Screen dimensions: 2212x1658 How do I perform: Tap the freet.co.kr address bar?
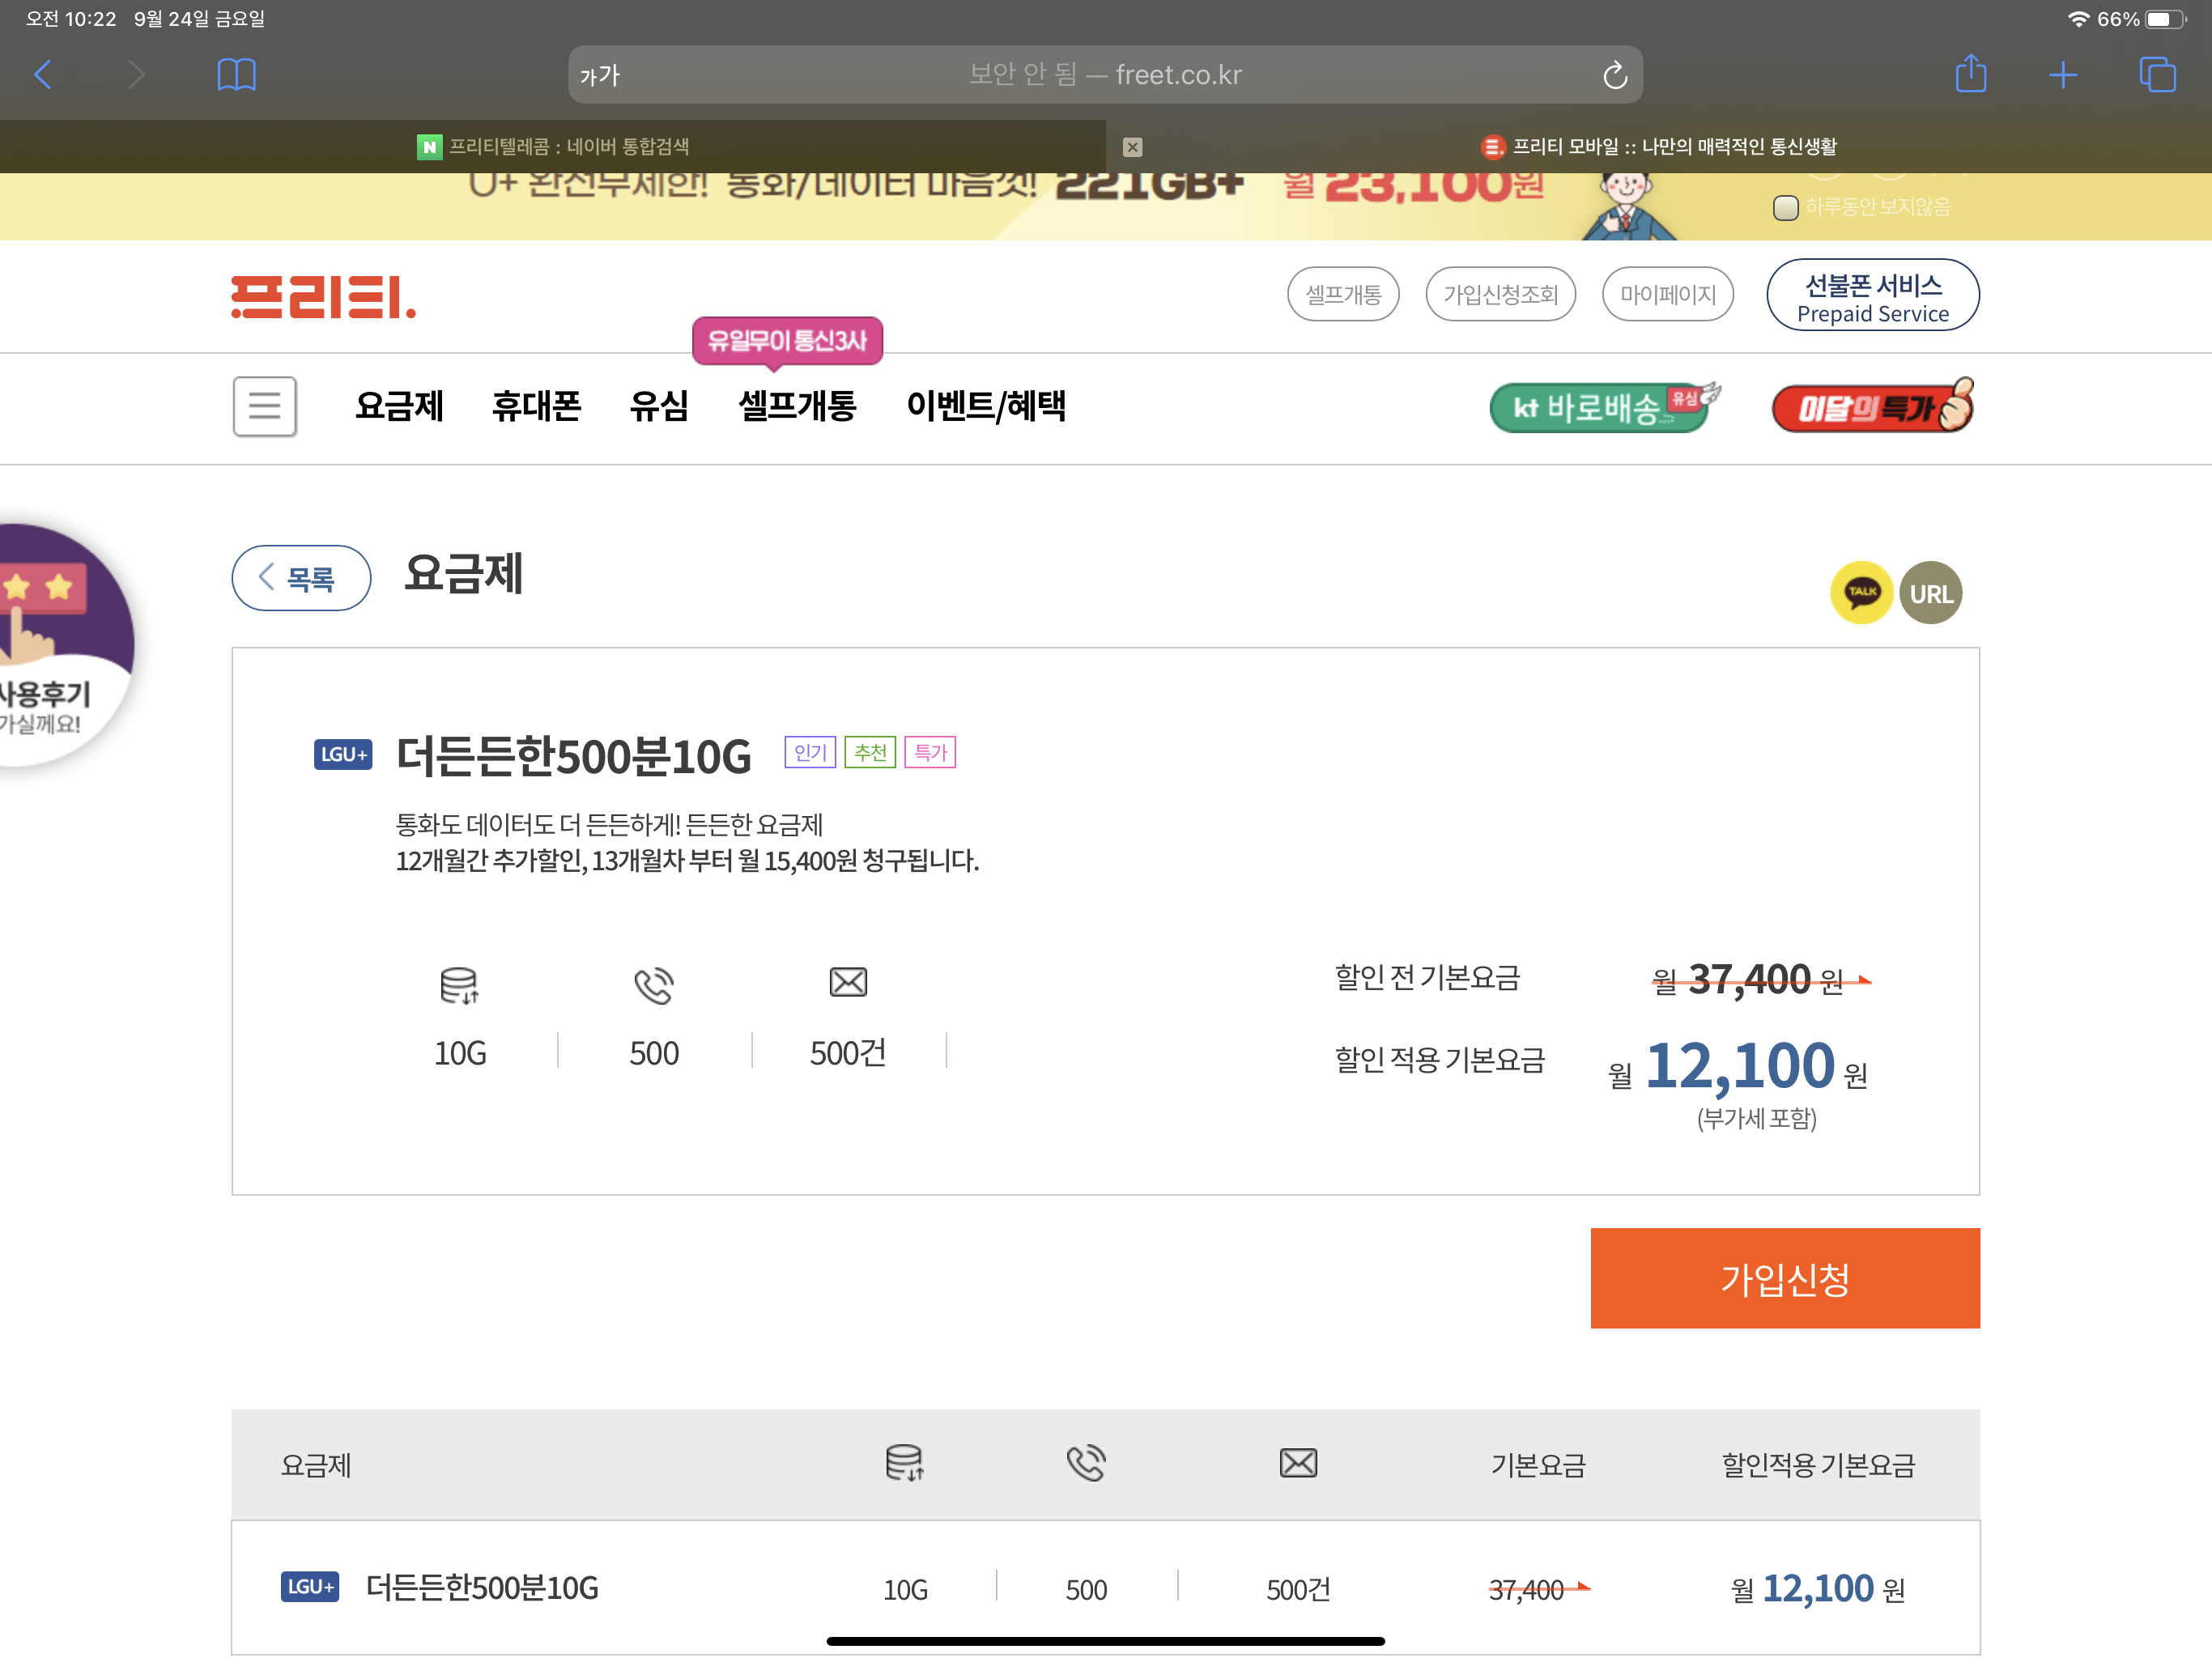click(1105, 75)
